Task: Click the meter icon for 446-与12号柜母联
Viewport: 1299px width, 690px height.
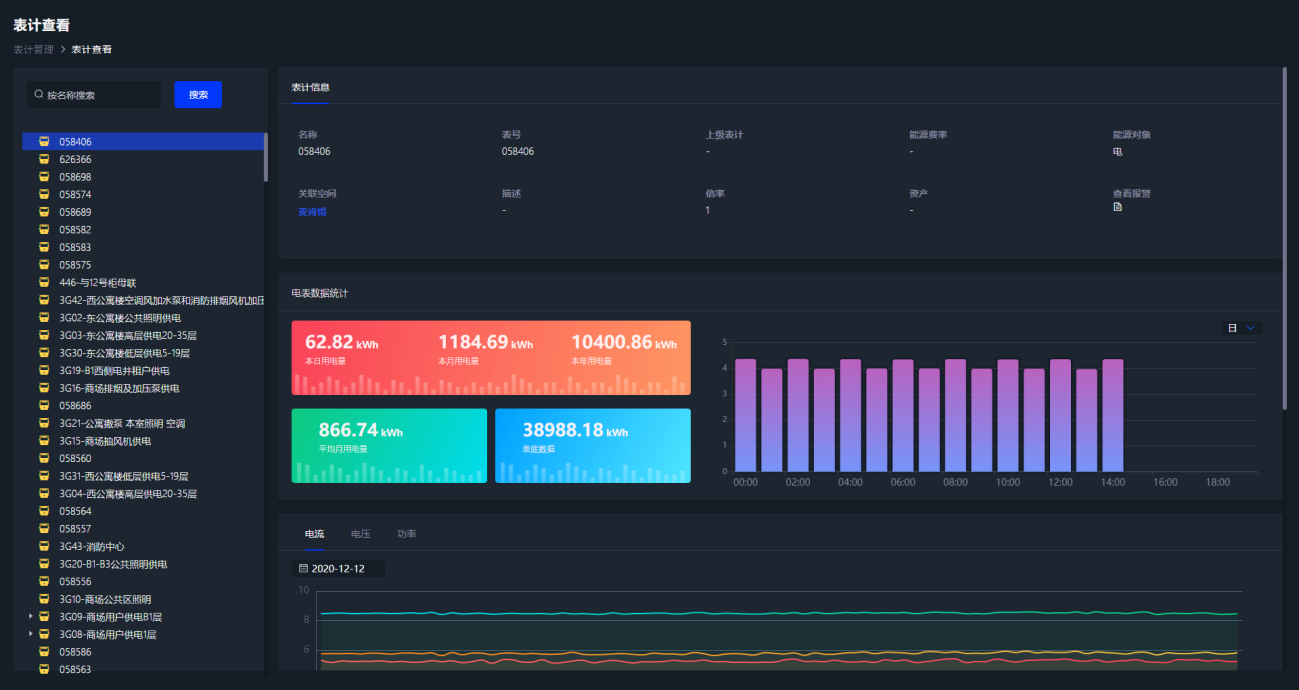Action: tap(44, 283)
